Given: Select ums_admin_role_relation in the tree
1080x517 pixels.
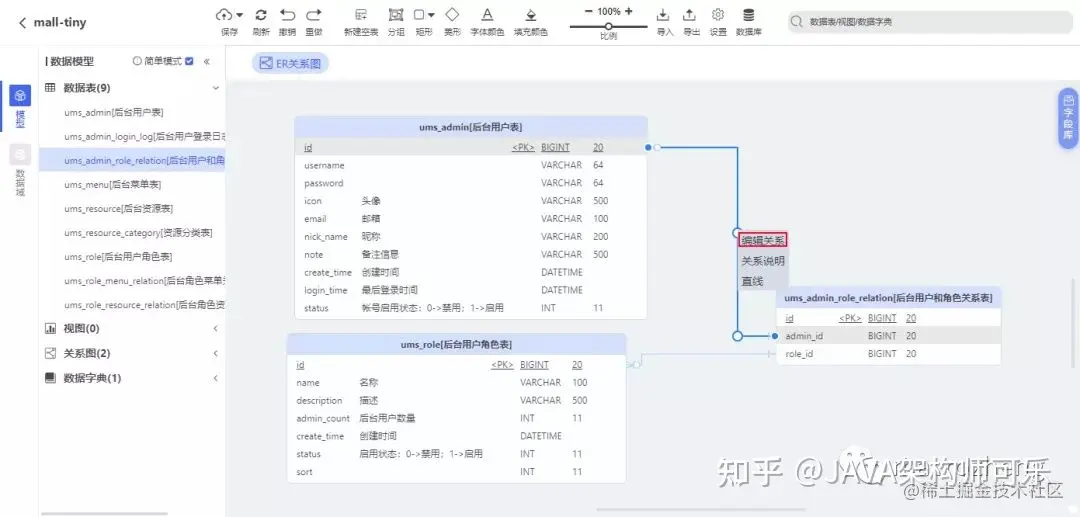Looking at the screenshot, I should pos(132,160).
